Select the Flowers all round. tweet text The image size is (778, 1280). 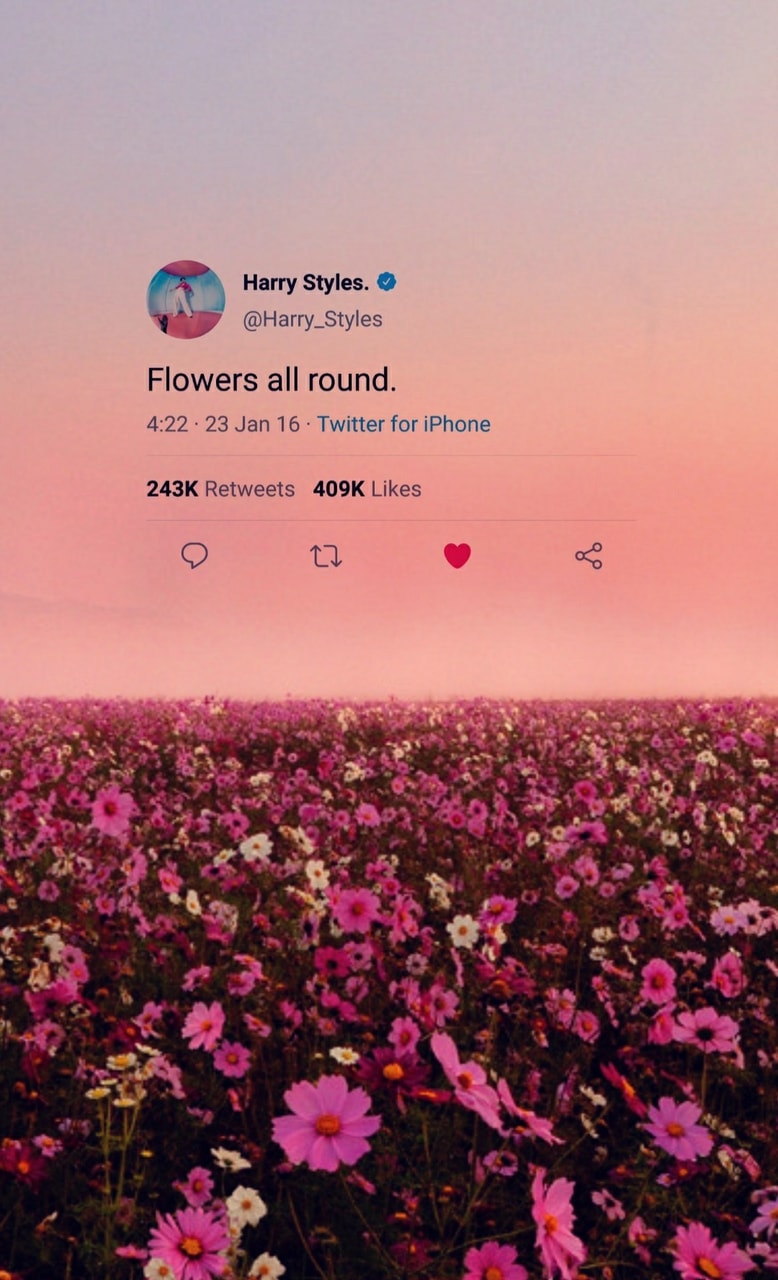tap(272, 380)
